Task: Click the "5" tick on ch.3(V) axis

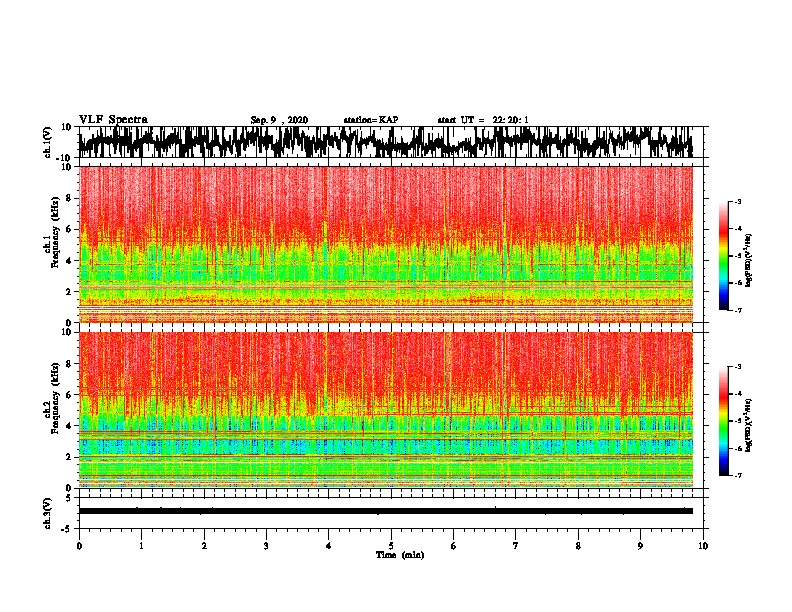Action: pos(69,498)
